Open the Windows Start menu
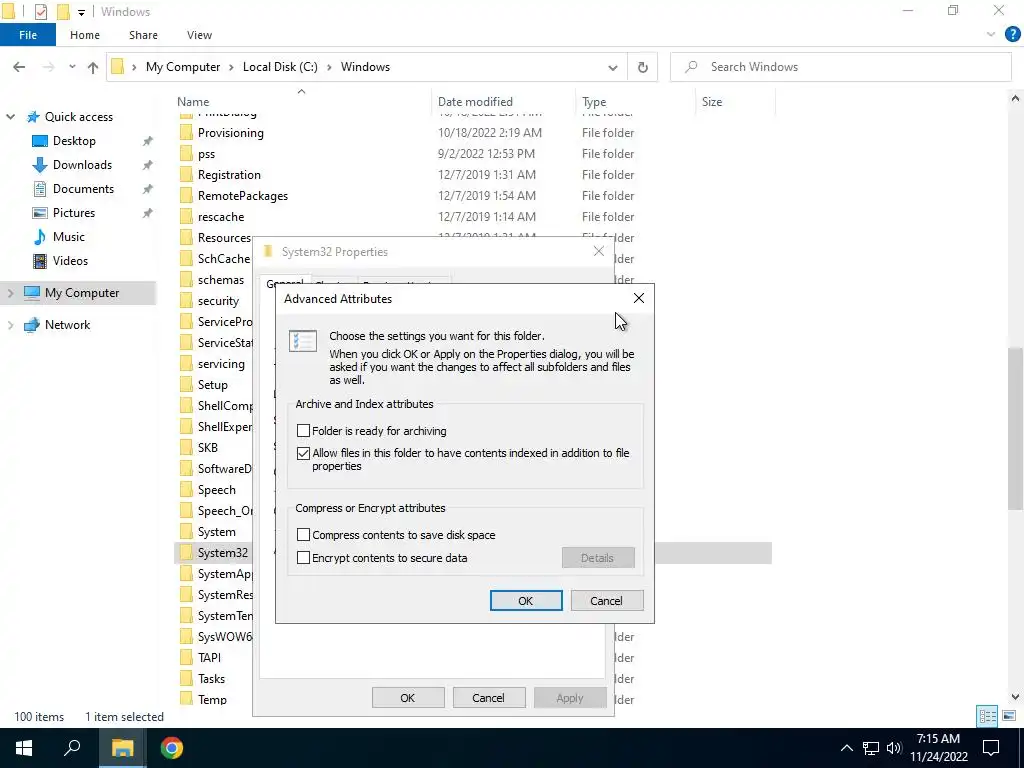The width and height of the screenshot is (1024, 768). [24, 748]
